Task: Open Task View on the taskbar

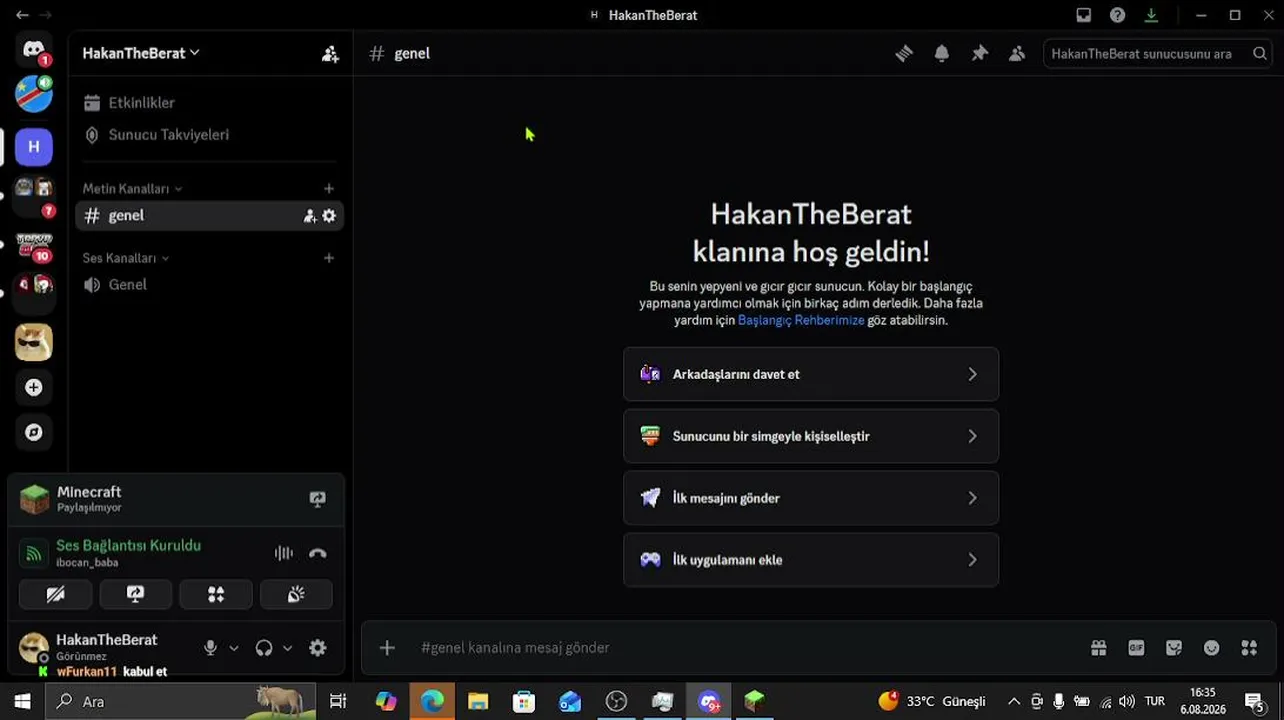Action: tap(338, 702)
